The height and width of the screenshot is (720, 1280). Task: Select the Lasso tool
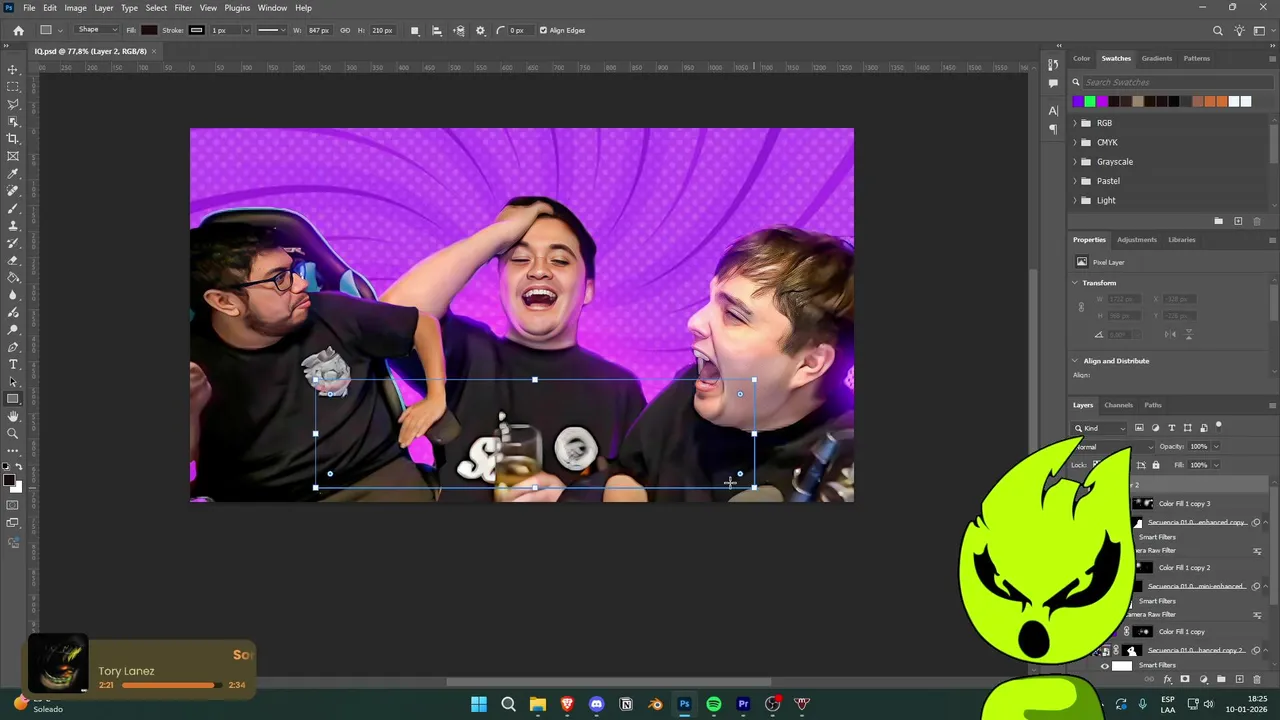(13, 104)
